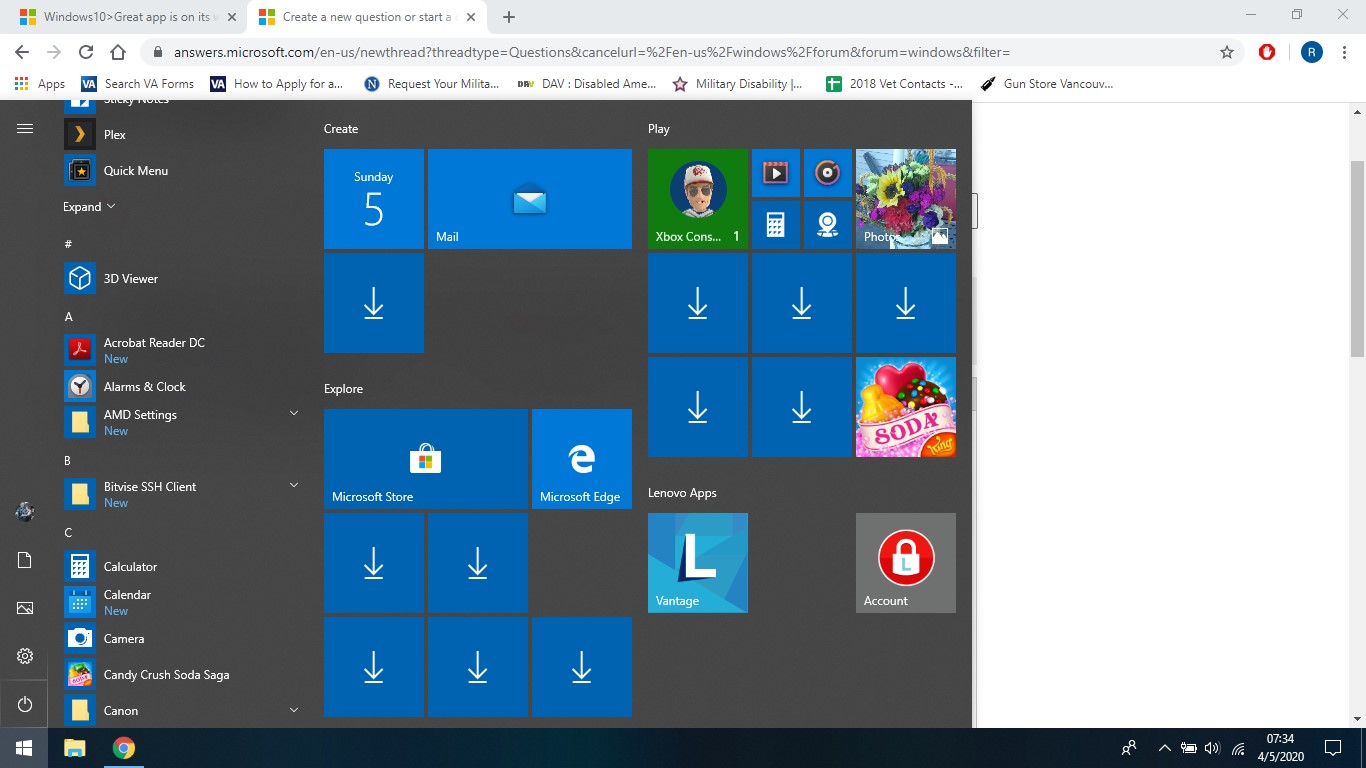Reload the current page
This screenshot has width=1366, height=768.
86,52
